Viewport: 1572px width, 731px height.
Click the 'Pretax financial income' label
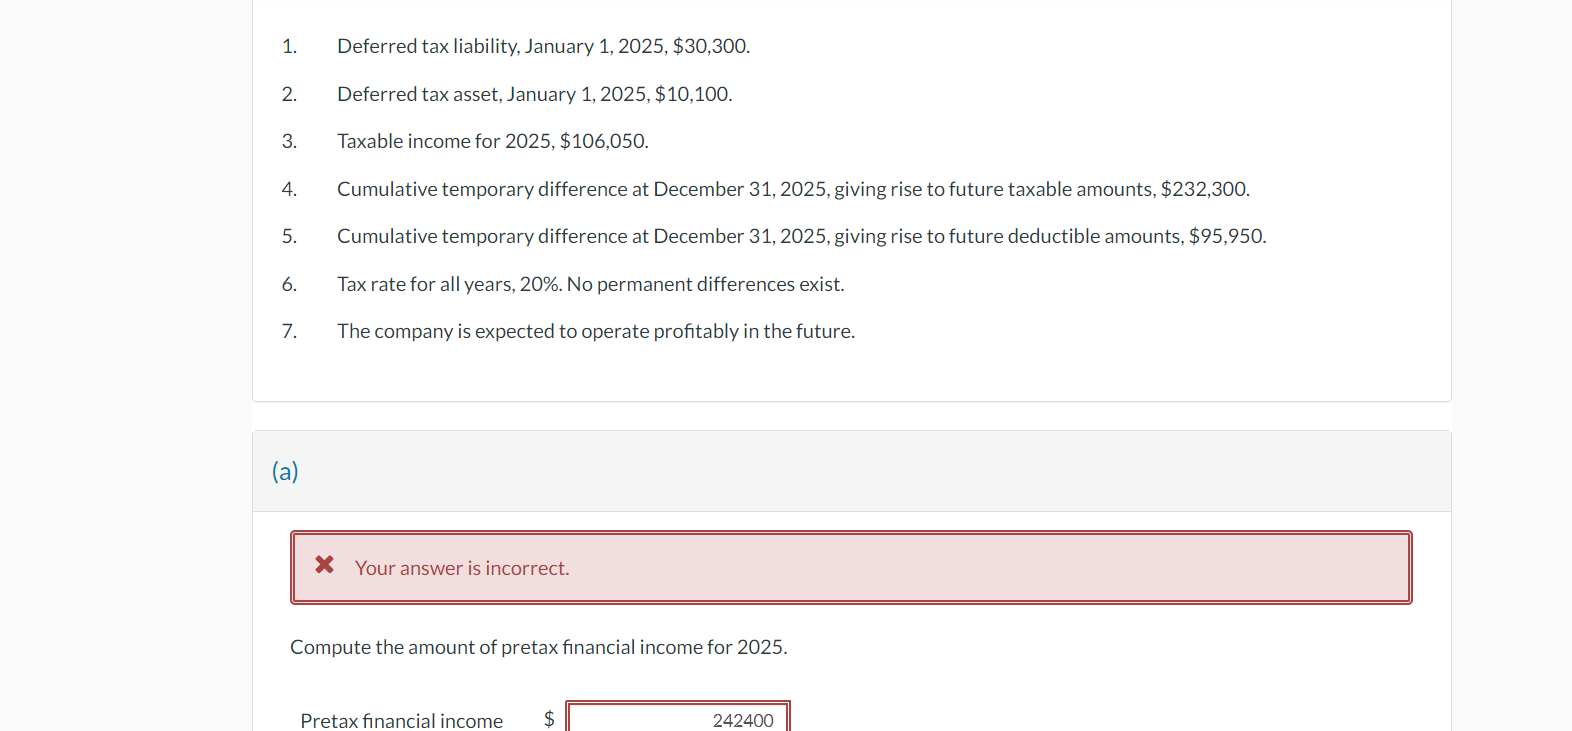tap(401, 720)
